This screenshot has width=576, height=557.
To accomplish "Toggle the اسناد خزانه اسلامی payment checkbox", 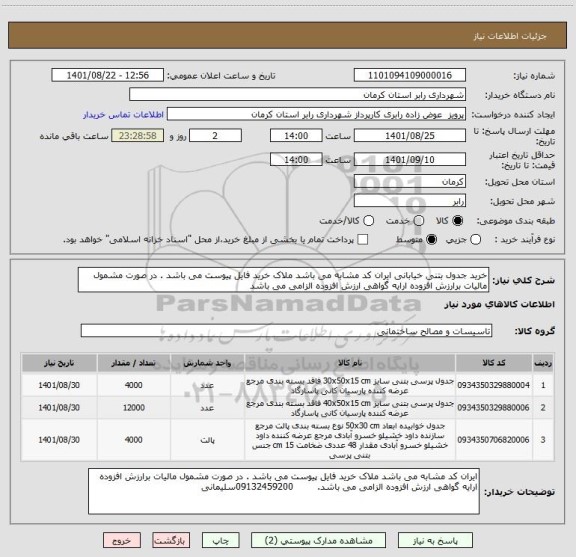I will [363, 240].
